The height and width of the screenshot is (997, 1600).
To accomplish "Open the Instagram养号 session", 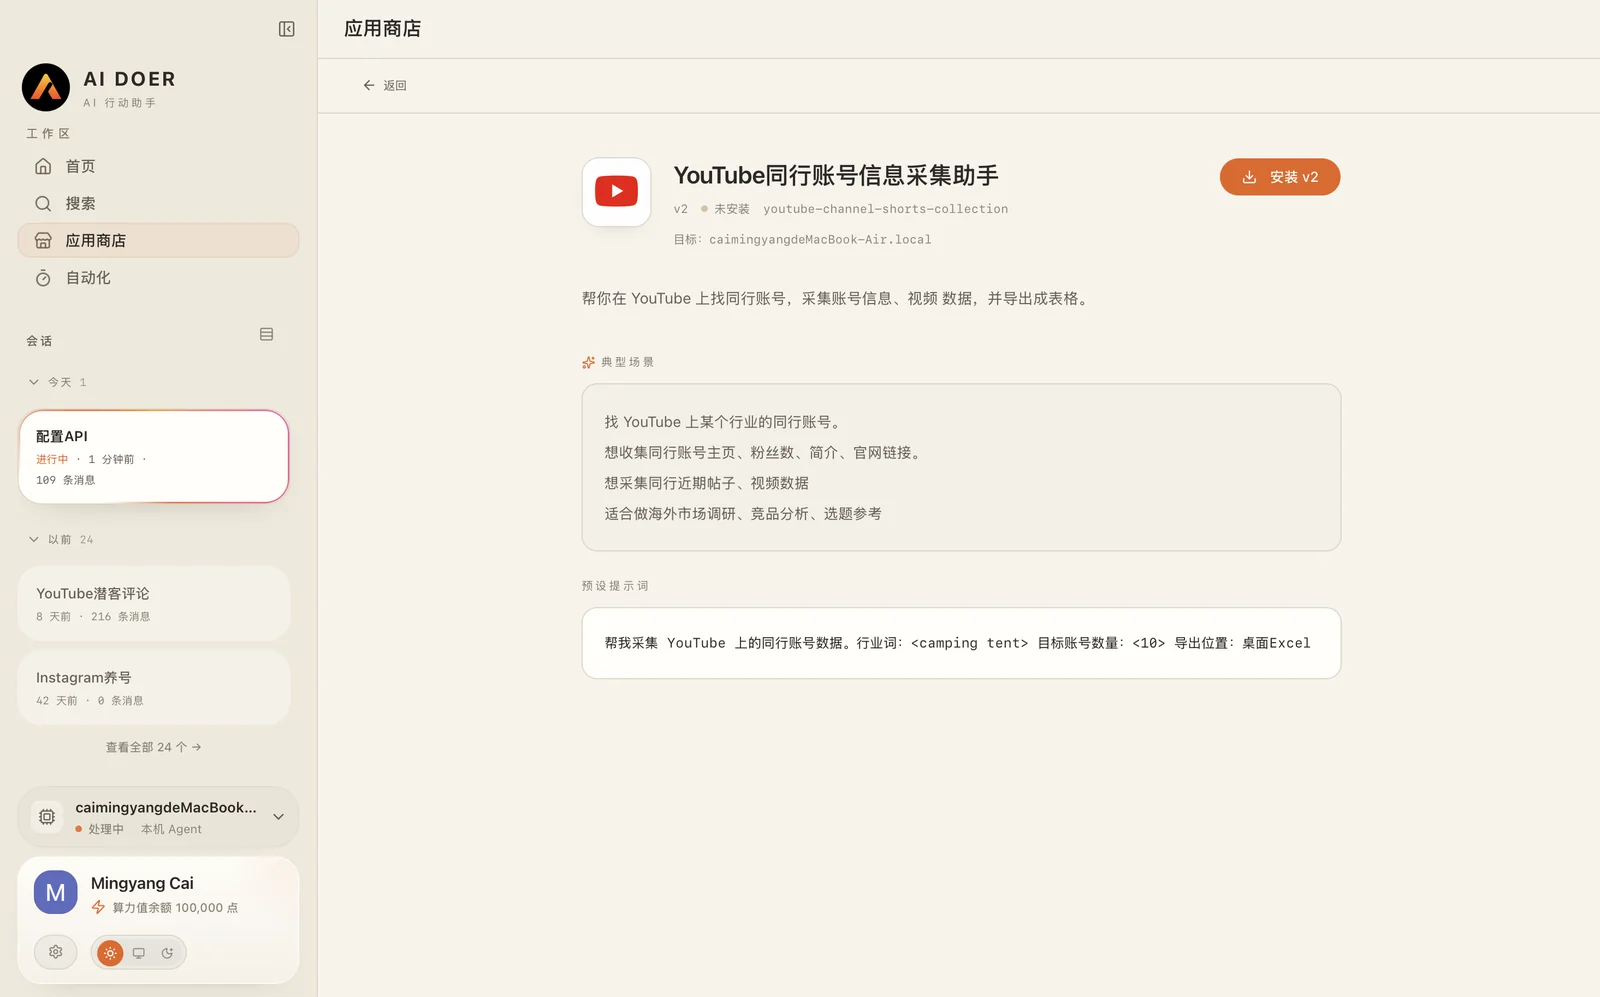I will point(154,688).
